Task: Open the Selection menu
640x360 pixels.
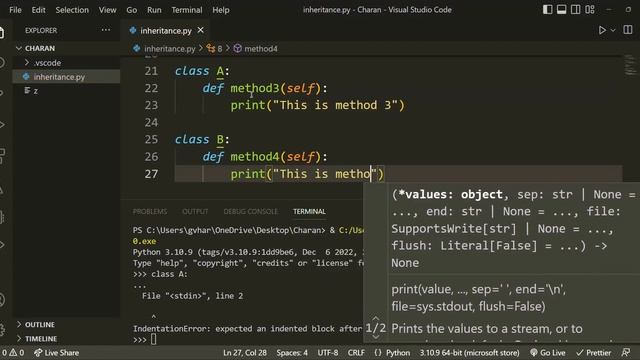Action: [x=72, y=10]
